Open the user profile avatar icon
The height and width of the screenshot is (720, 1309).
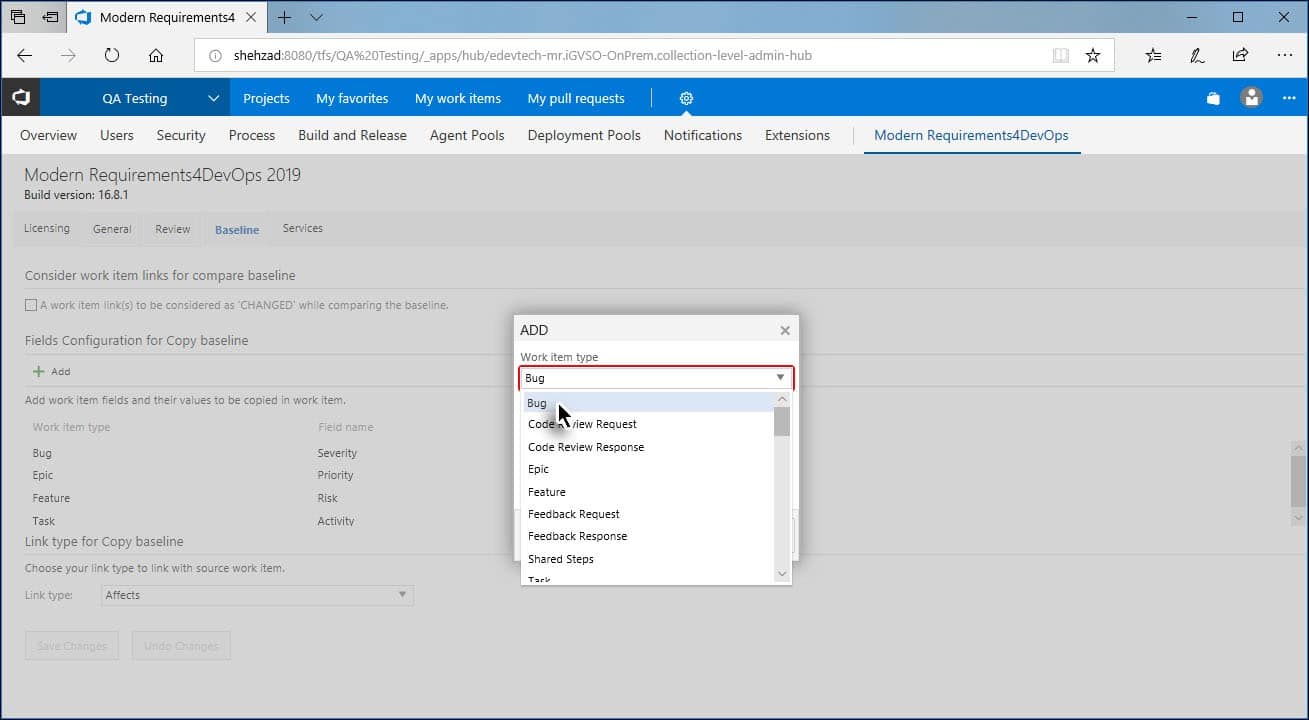(x=1251, y=98)
